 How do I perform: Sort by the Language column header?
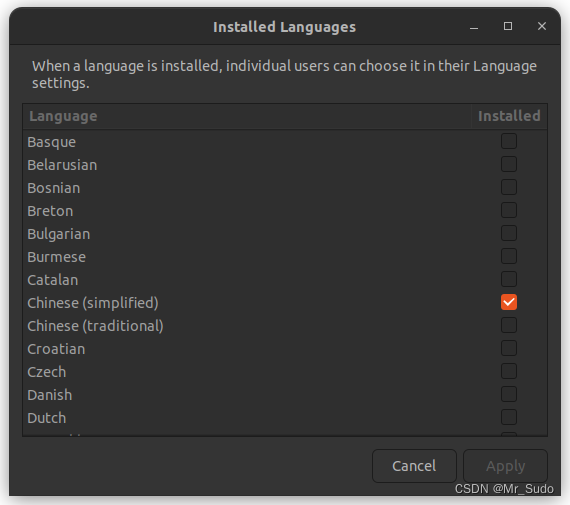pos(247,116)
